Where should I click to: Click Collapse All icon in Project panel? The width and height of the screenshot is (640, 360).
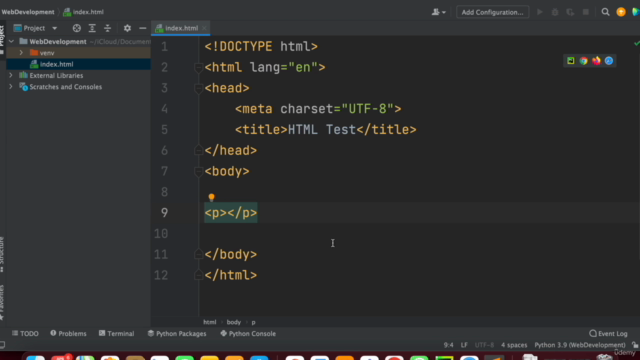pyautogui.click(x=108, y=28)
